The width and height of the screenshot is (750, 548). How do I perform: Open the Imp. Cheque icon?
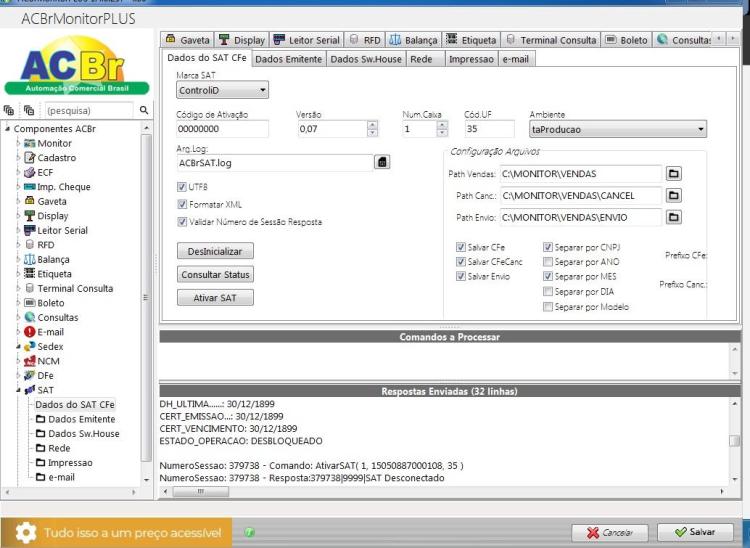coord(30,186)
